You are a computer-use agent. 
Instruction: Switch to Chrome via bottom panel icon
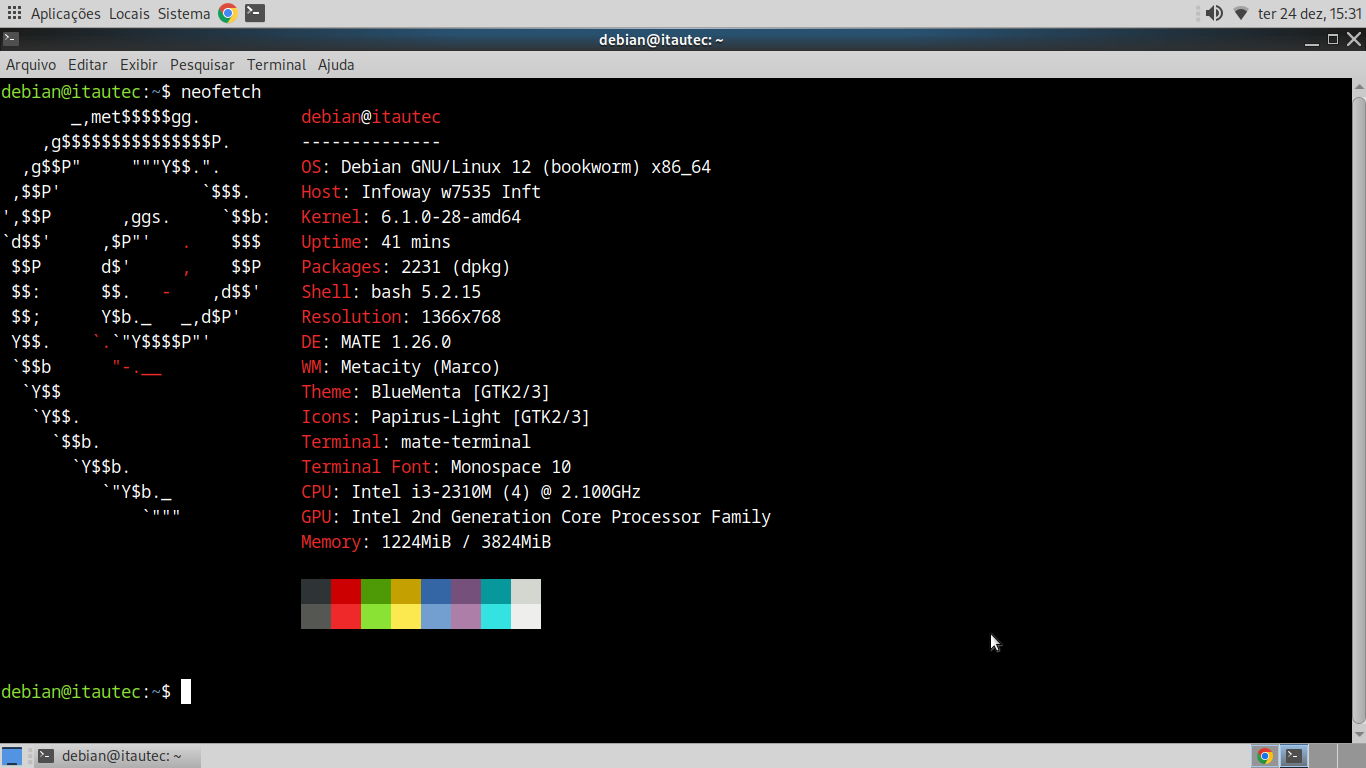(1265, 756)
